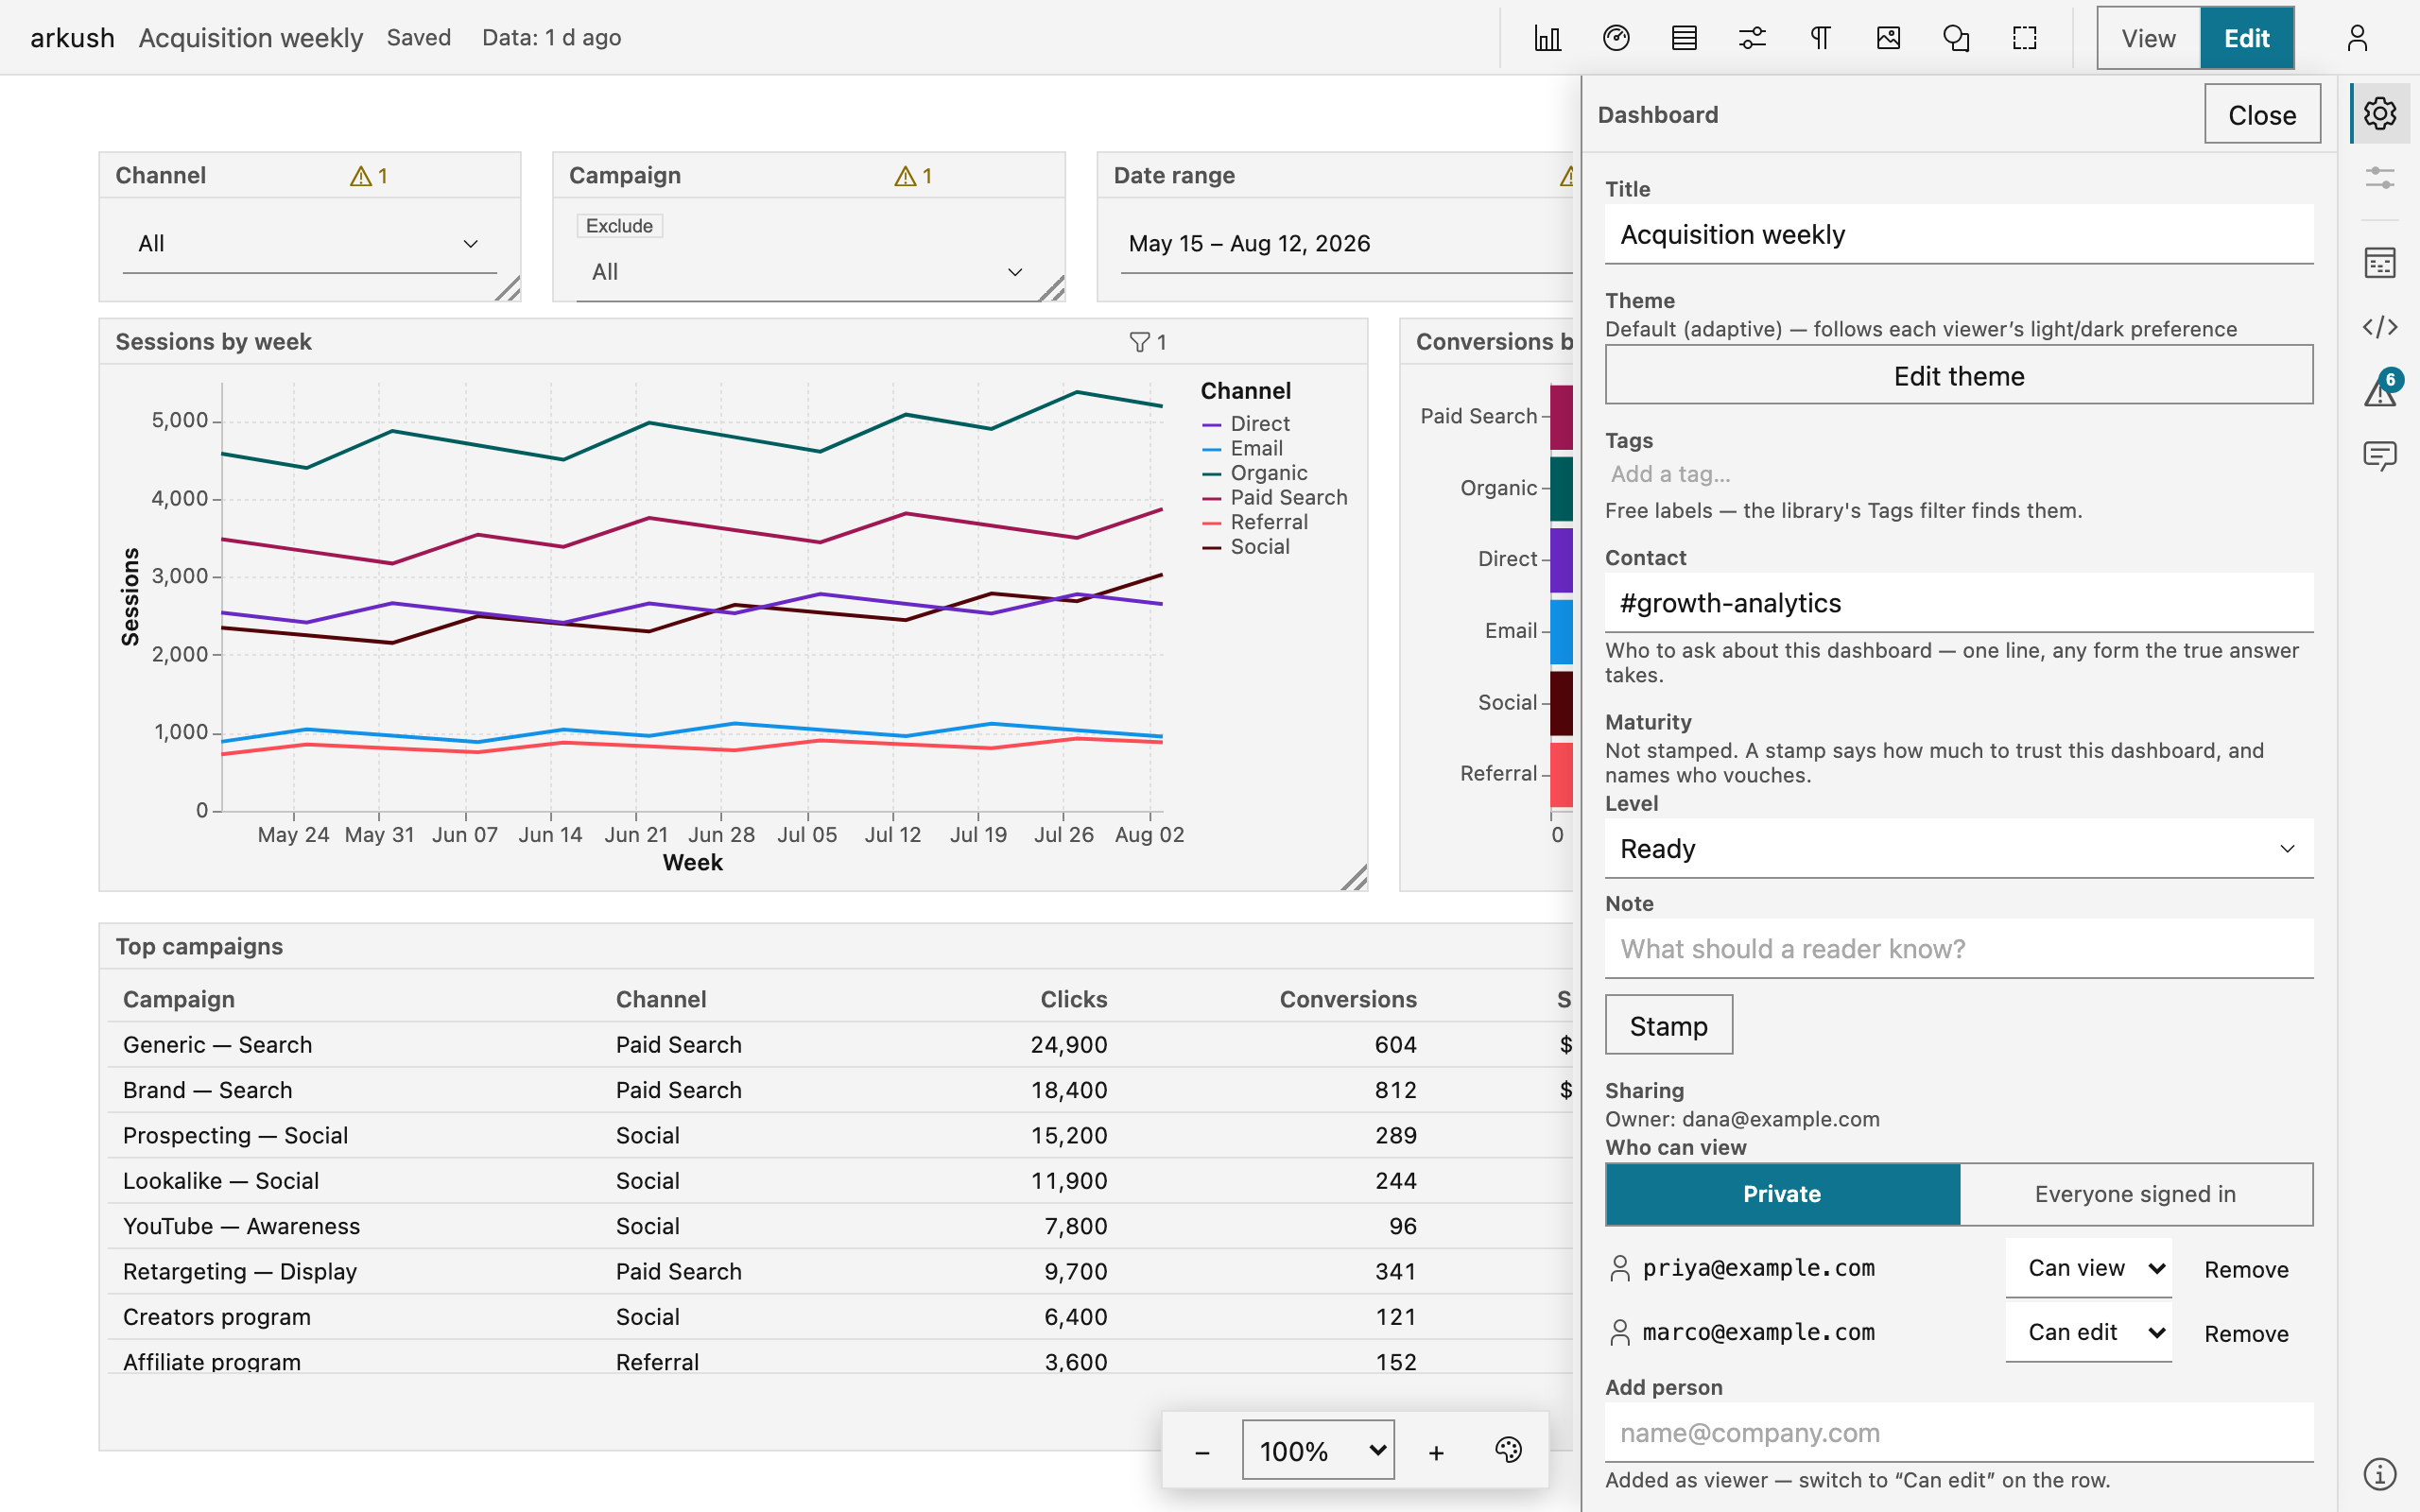
Task: Click the Brand — Search campaign row
Action: 840,1090
